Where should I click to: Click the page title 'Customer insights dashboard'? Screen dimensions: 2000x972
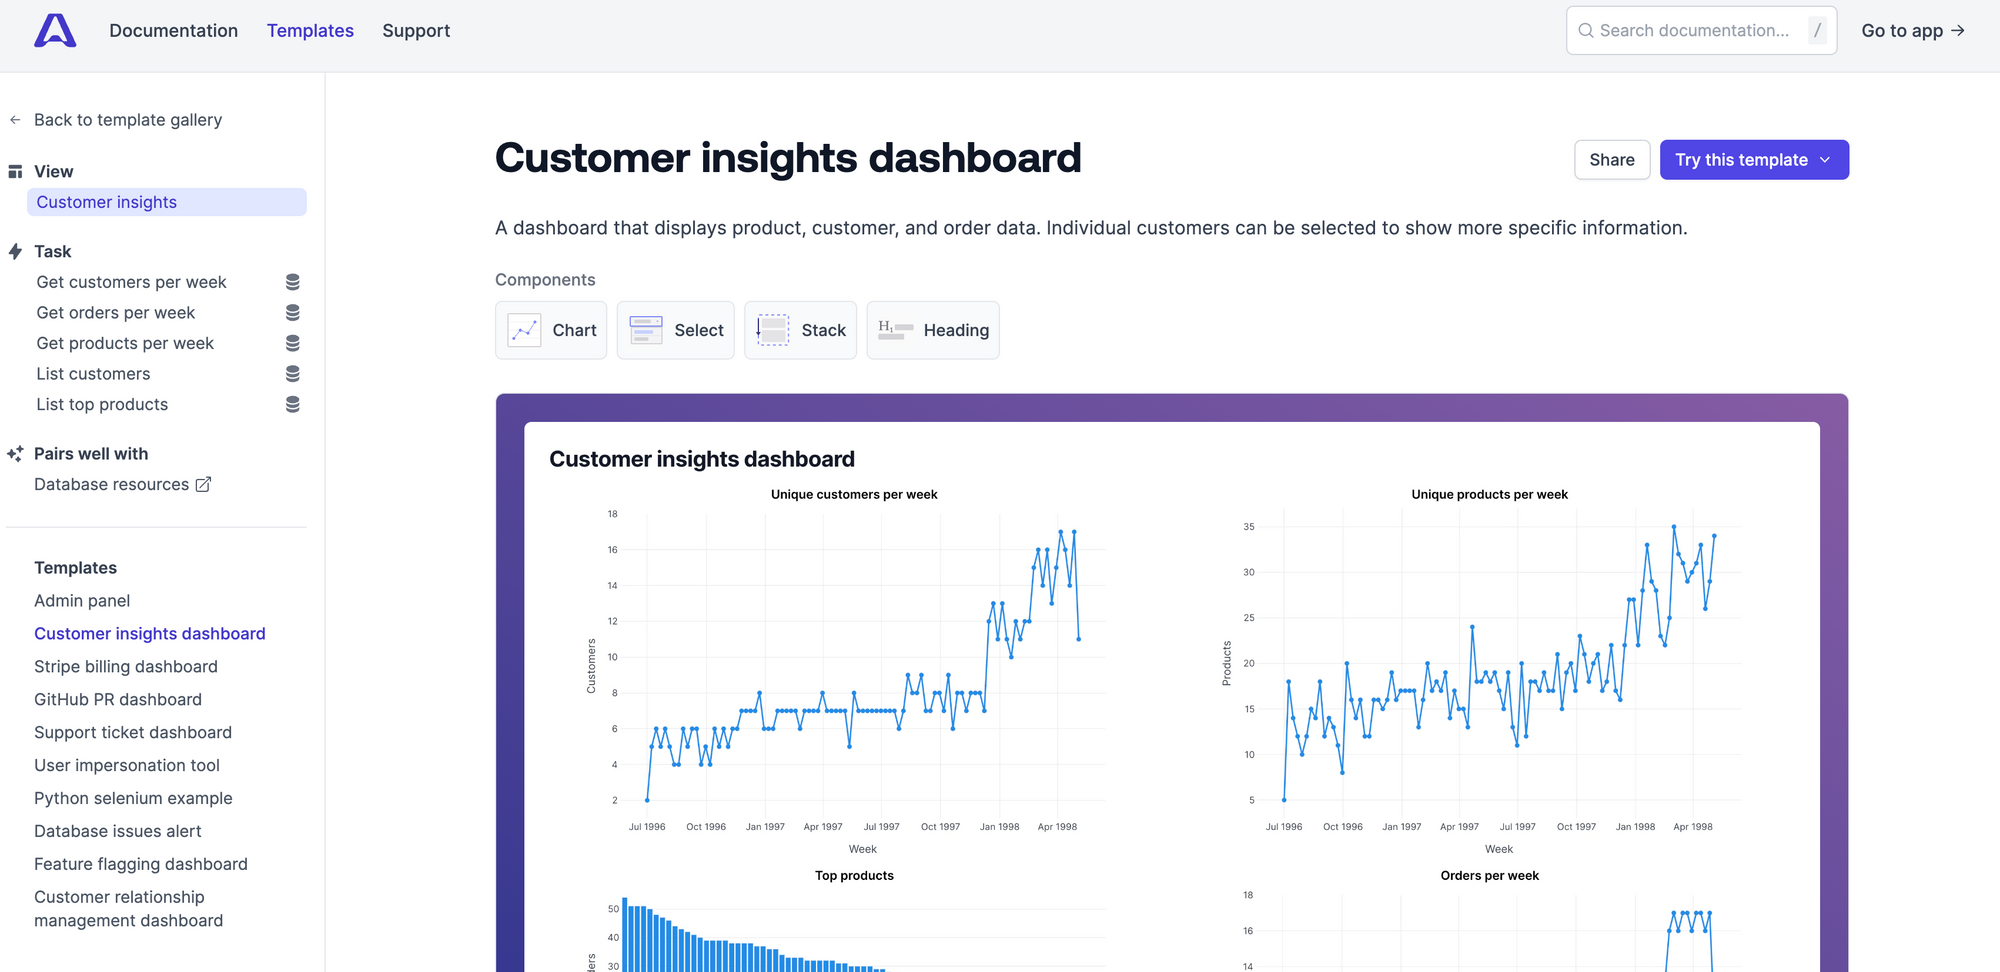788,158
